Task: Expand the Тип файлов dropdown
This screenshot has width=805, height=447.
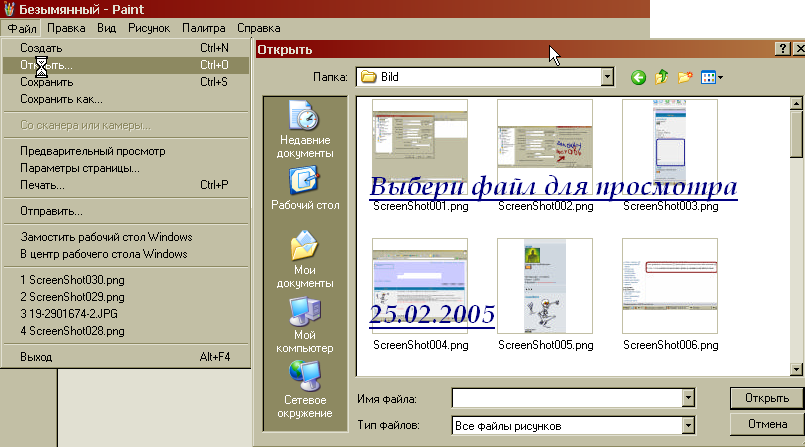Action: pyautogui.click(x=687, y=427)
